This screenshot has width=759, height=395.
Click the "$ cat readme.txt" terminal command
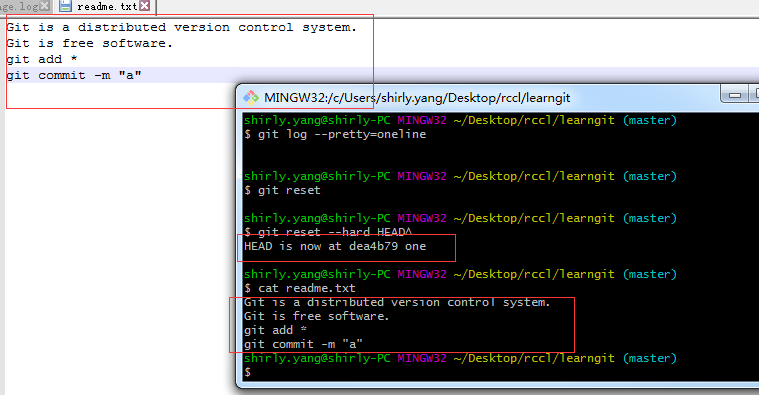300,289
